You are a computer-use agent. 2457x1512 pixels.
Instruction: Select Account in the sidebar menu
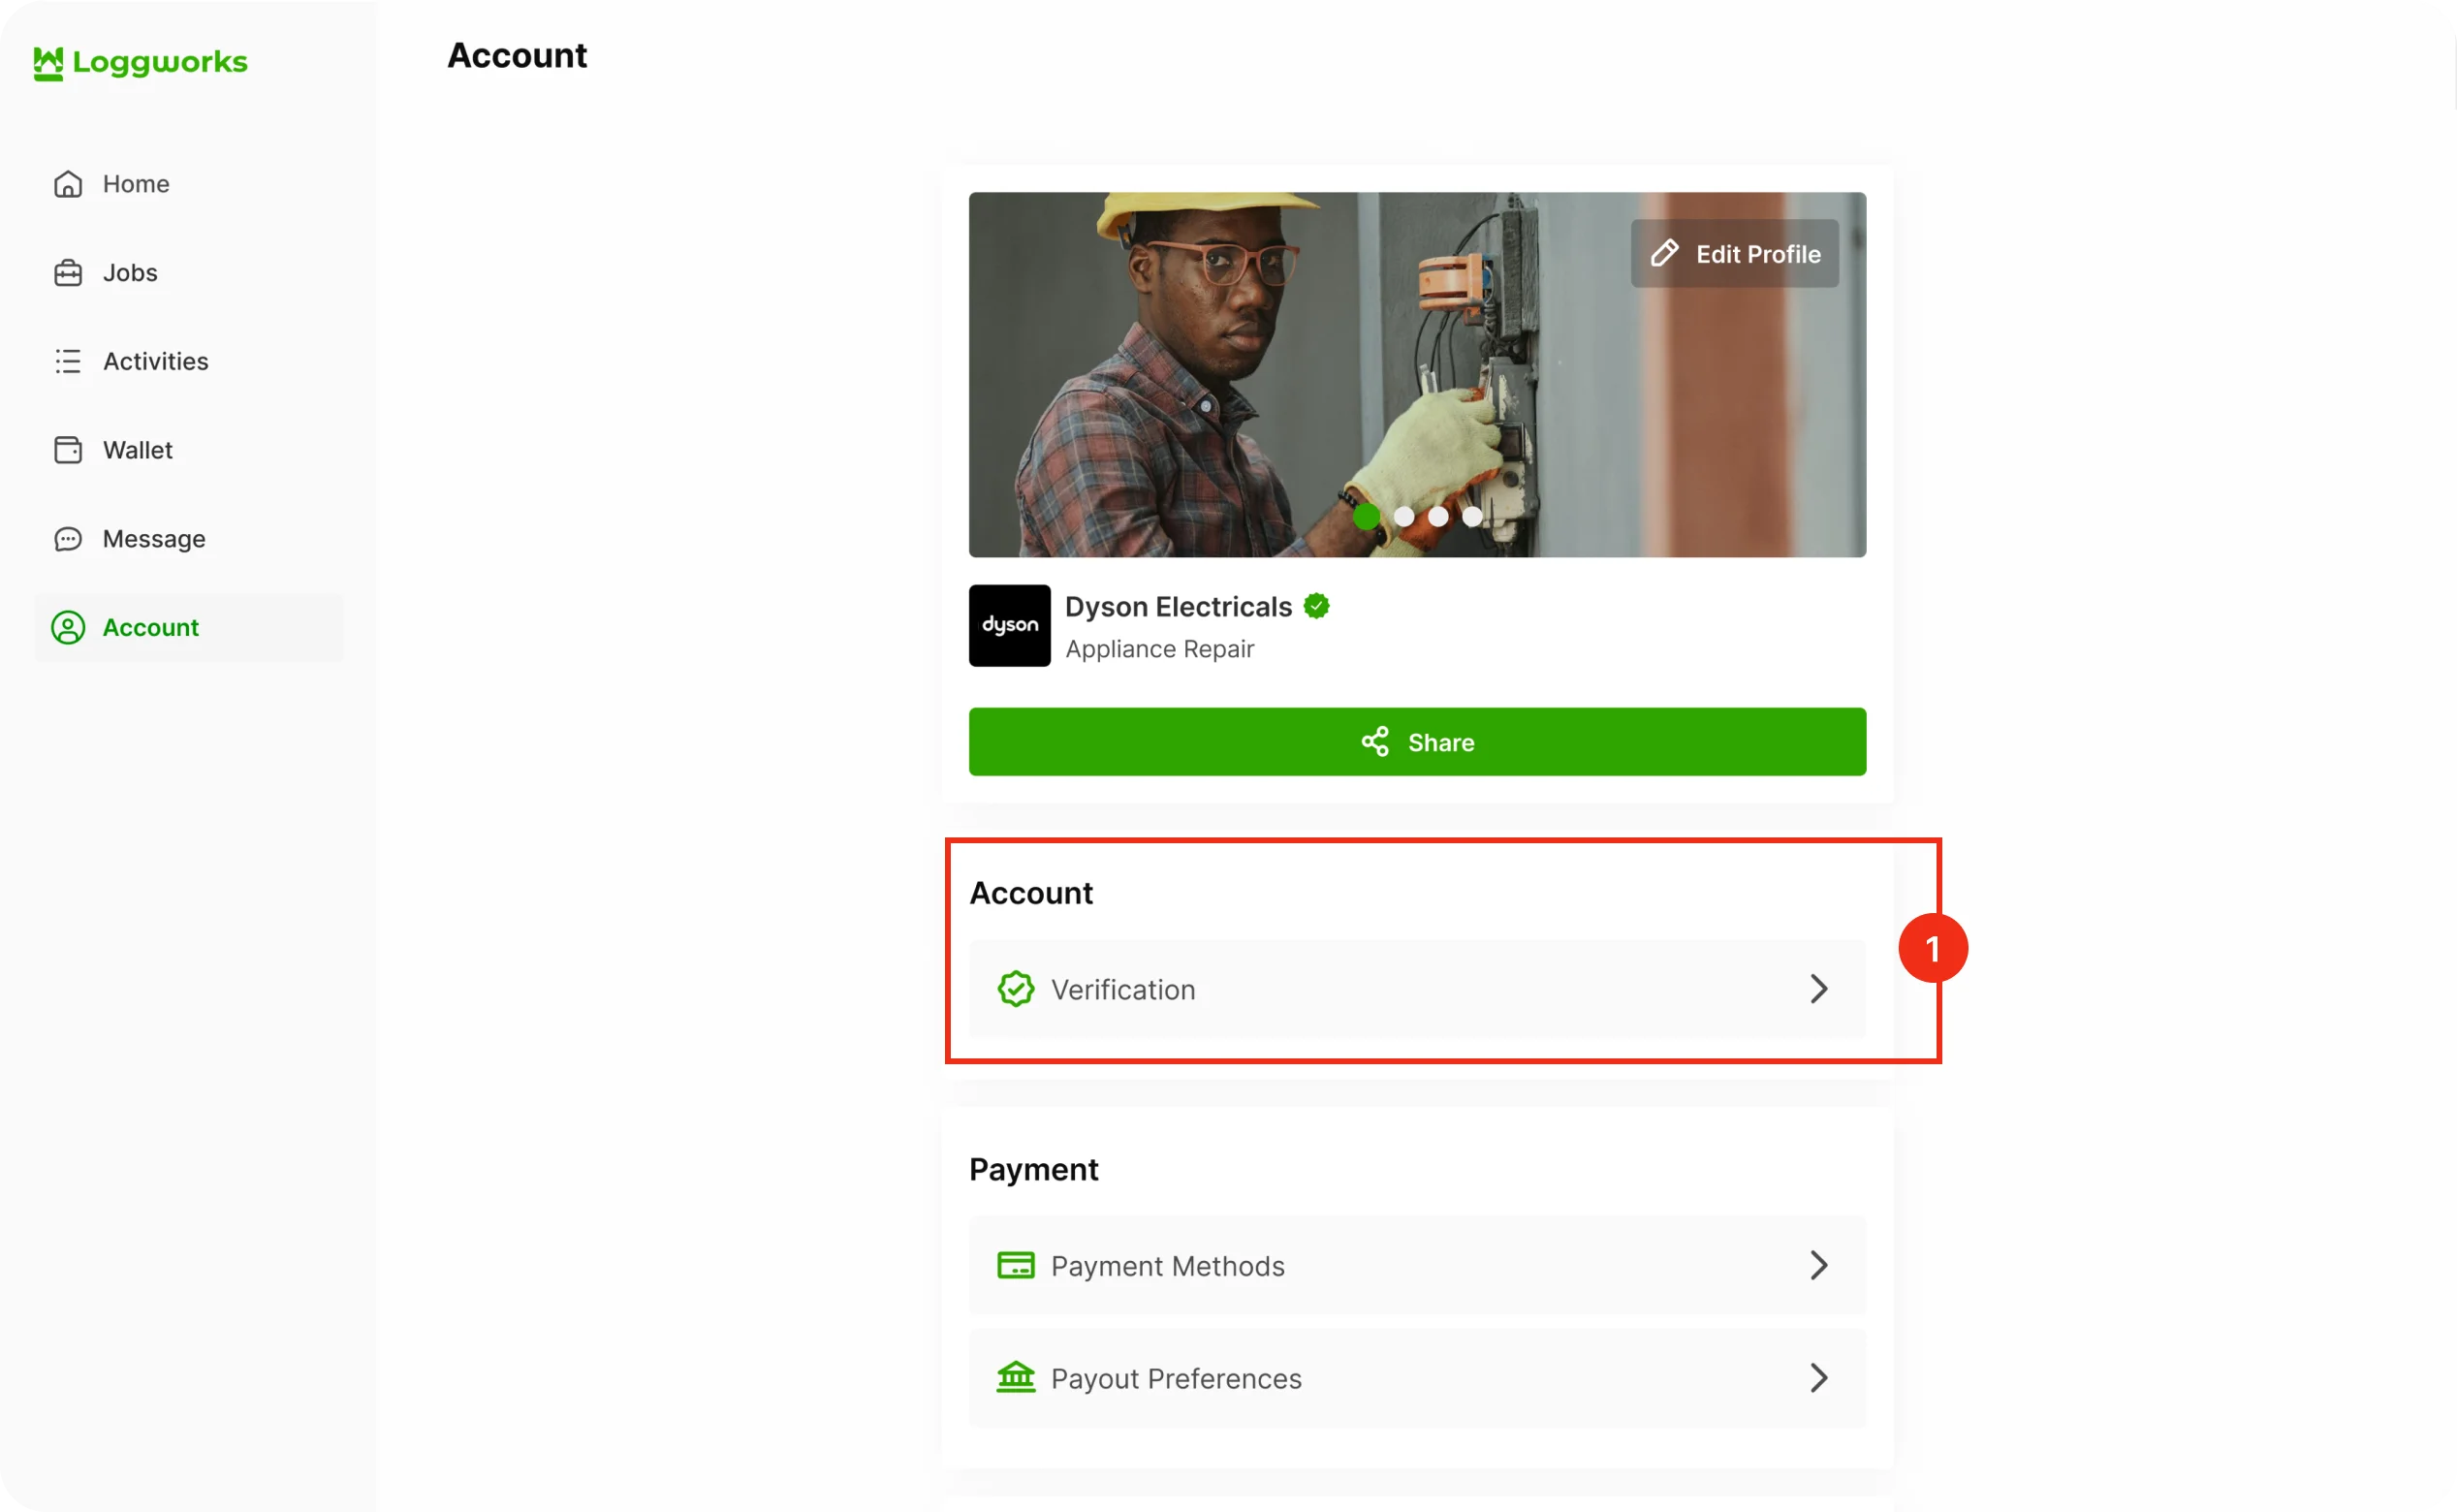(x=150, y=627)
